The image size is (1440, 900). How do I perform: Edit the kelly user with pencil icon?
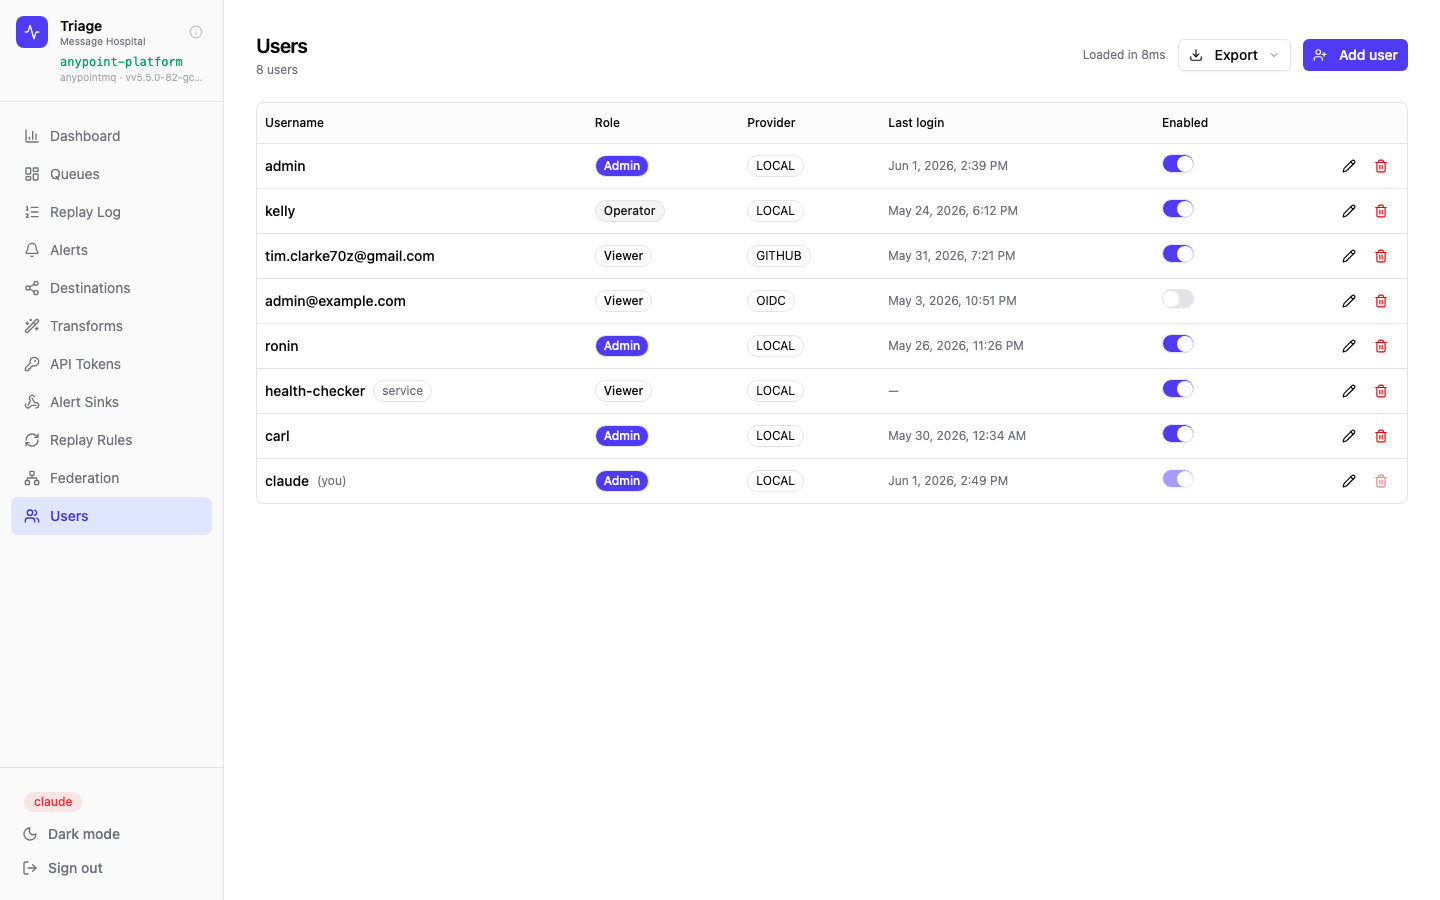point(1349,211)
